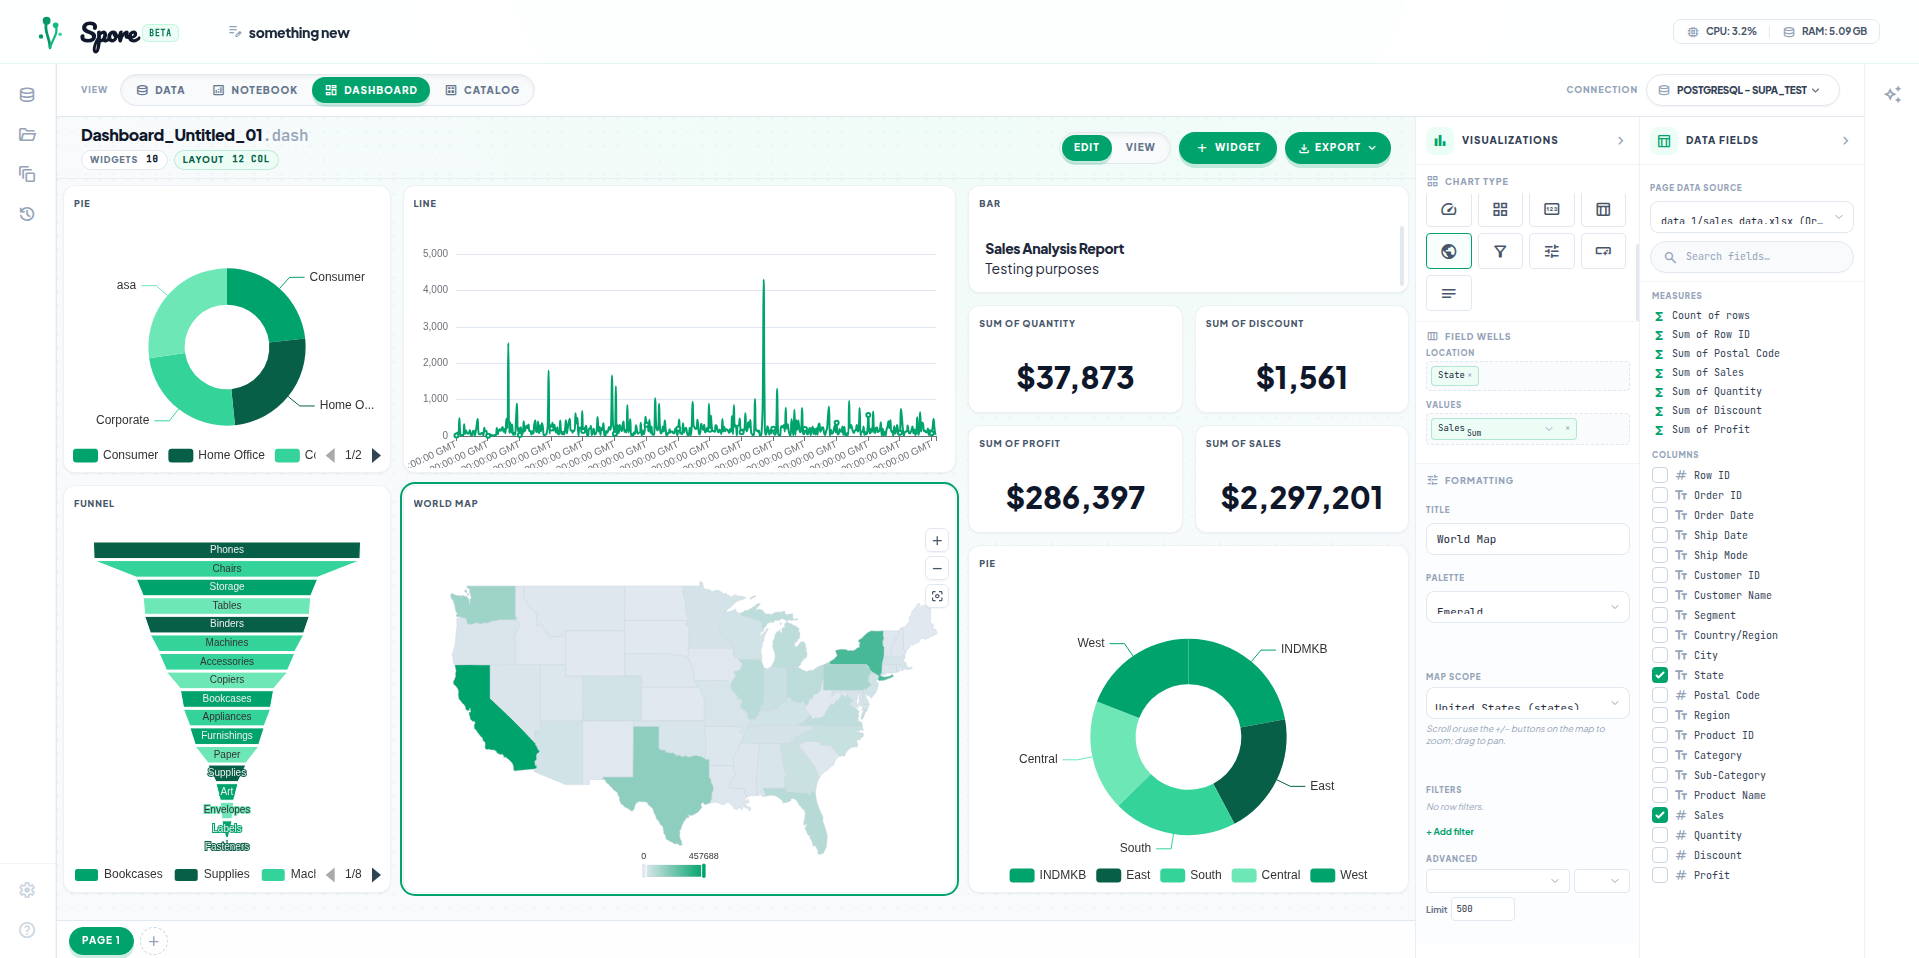Click the Search fields input

1751,257
